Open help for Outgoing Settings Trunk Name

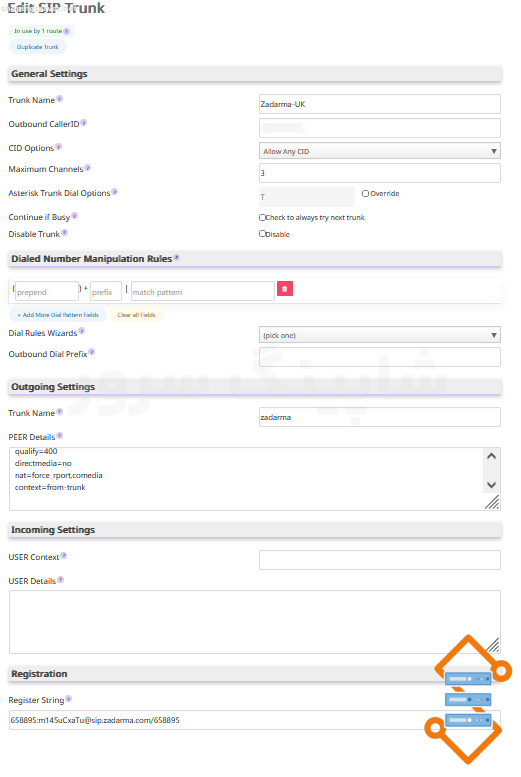59,411
